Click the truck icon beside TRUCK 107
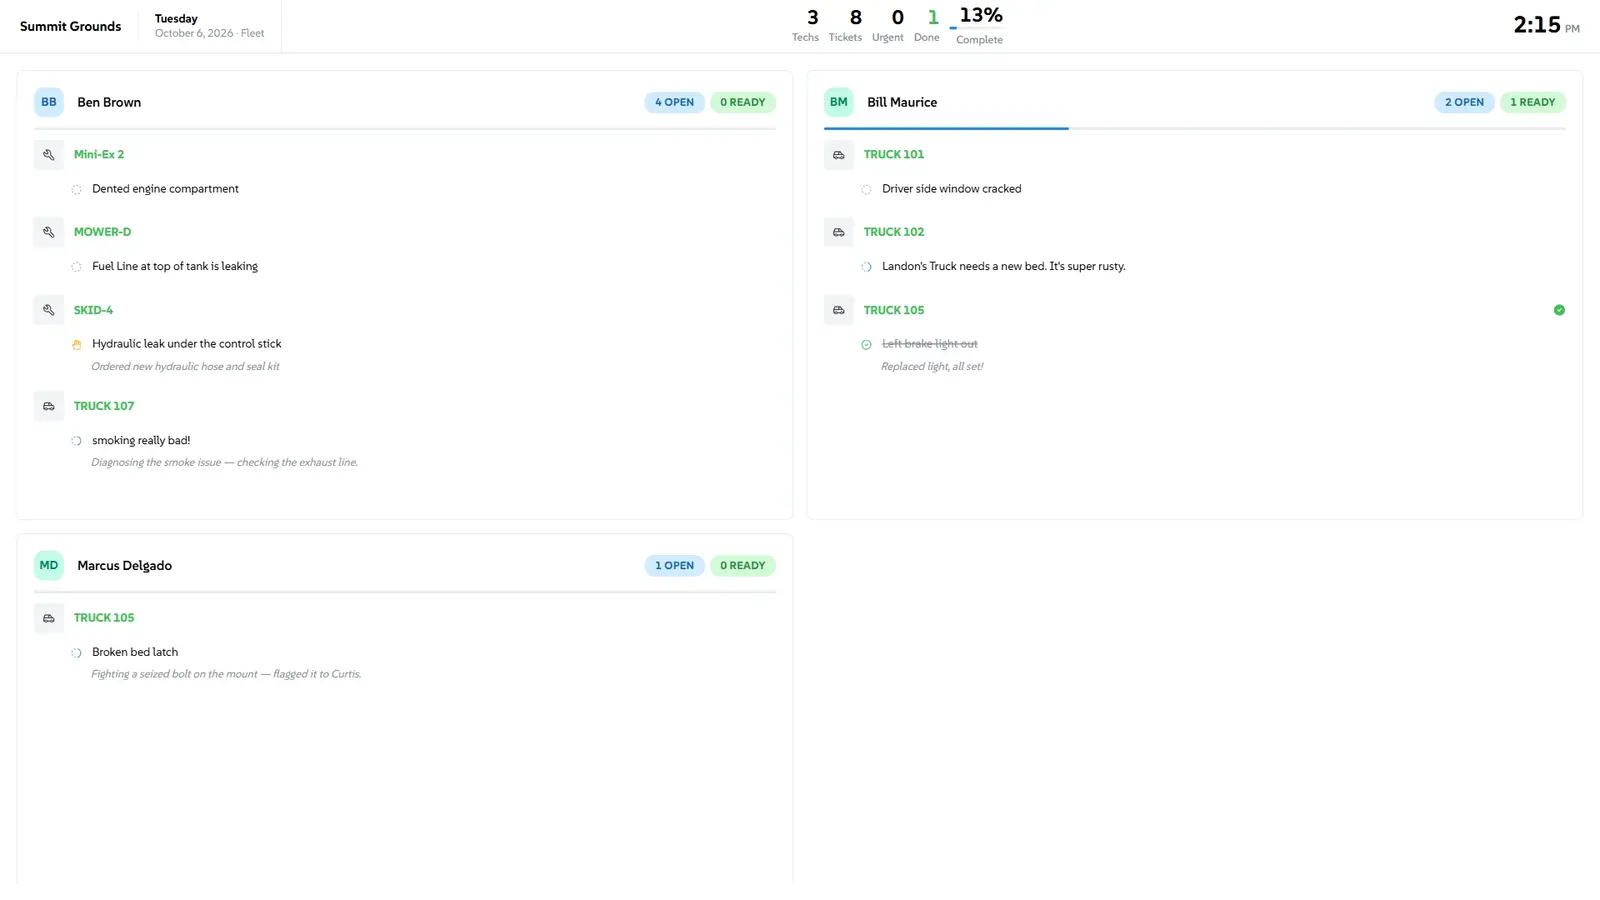Screen dimensions: 1600x900 coord(48,406)
